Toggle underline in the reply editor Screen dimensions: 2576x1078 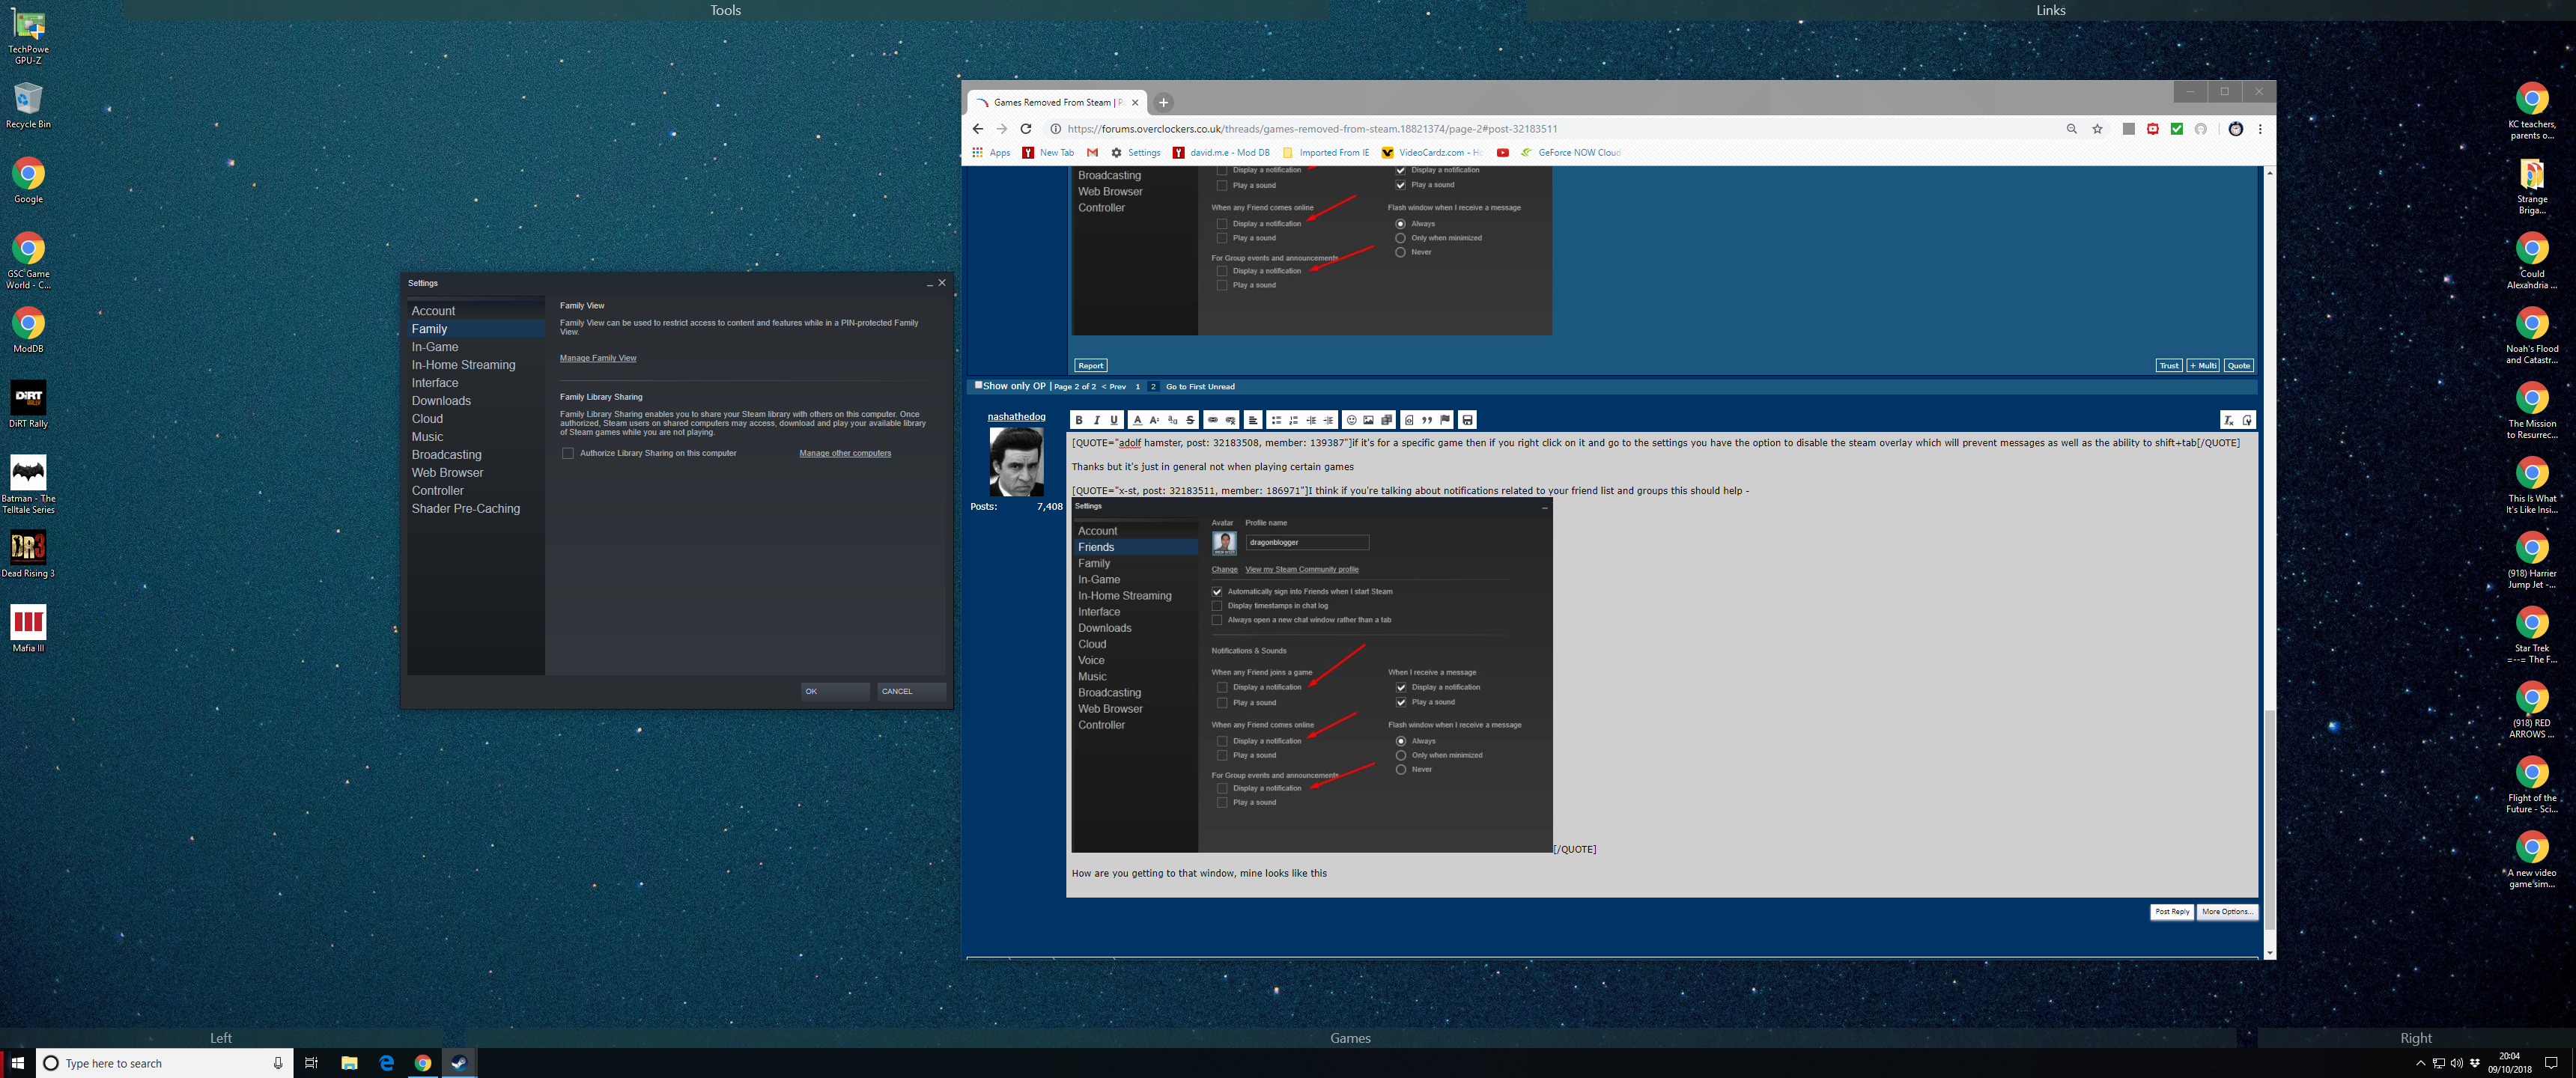[x=1114, y=420]
